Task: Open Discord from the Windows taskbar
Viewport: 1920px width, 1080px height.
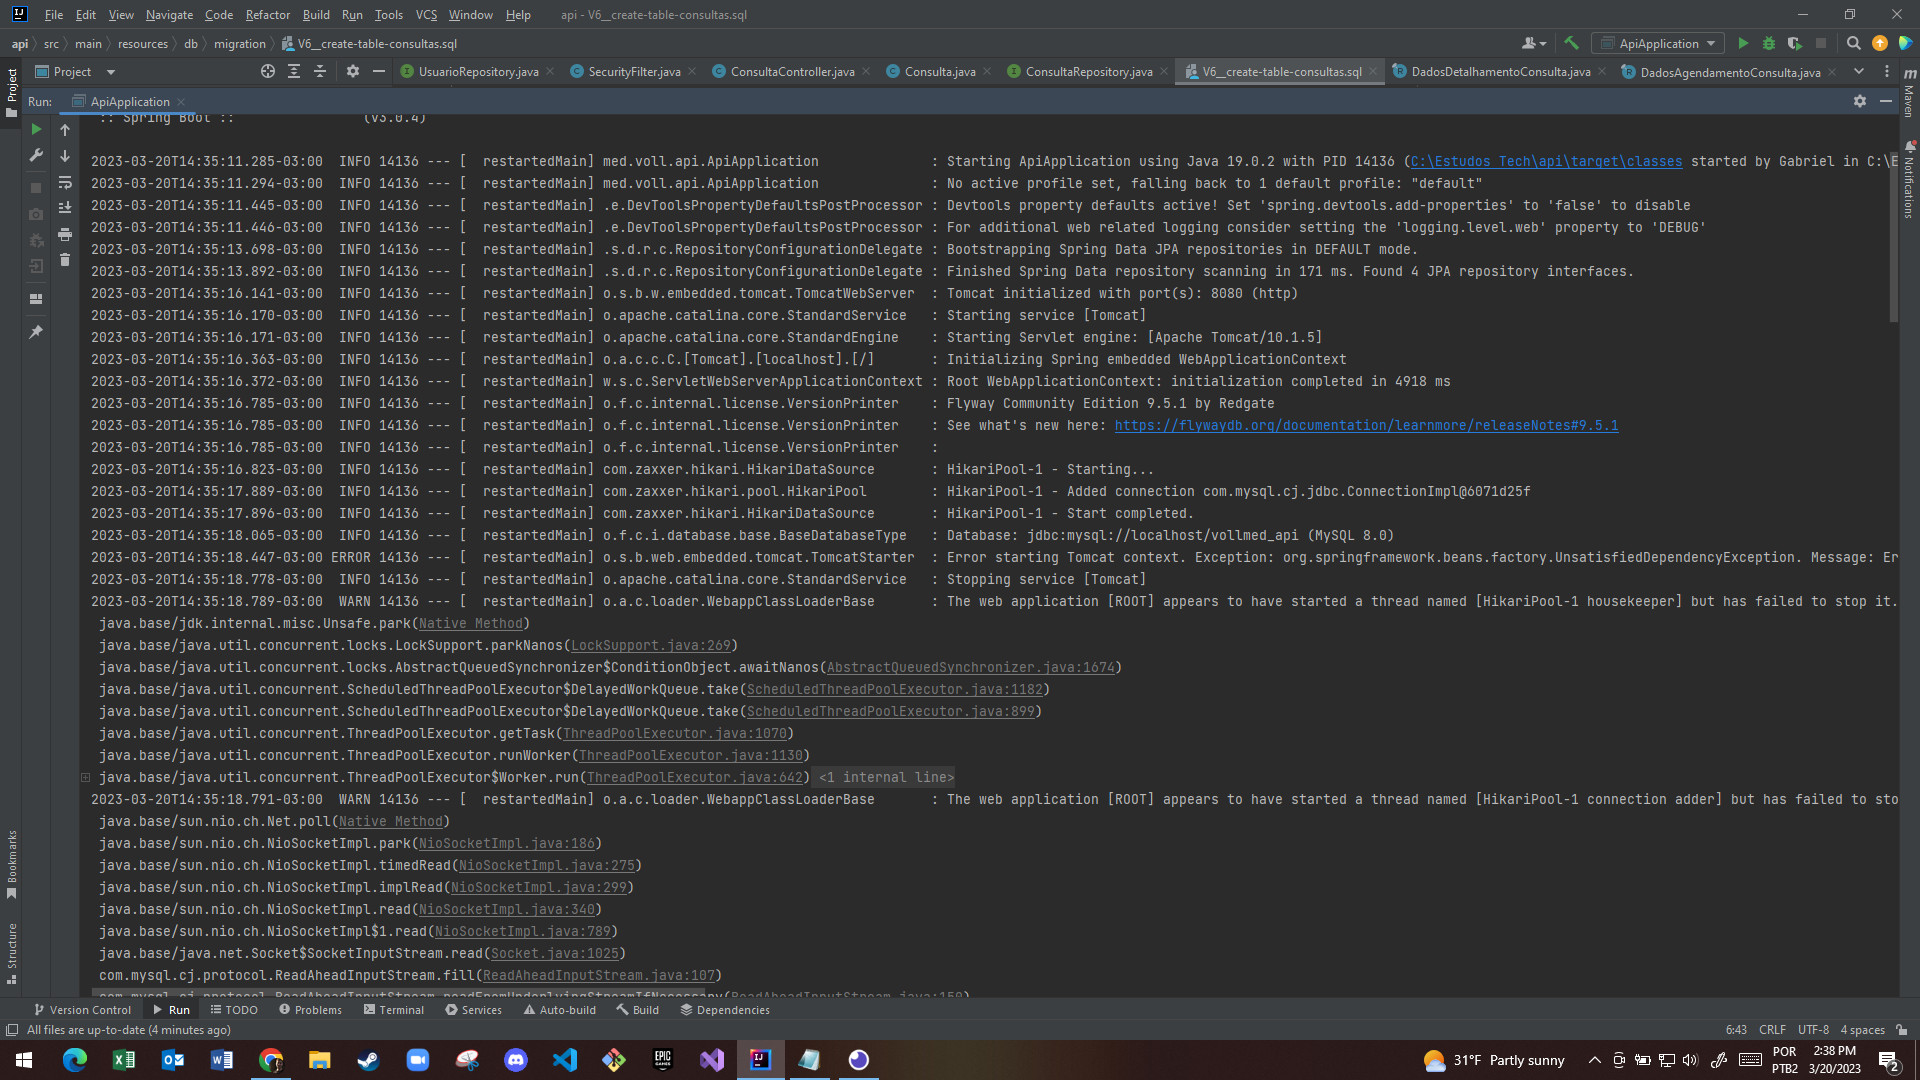Action: click(516, 1060)
